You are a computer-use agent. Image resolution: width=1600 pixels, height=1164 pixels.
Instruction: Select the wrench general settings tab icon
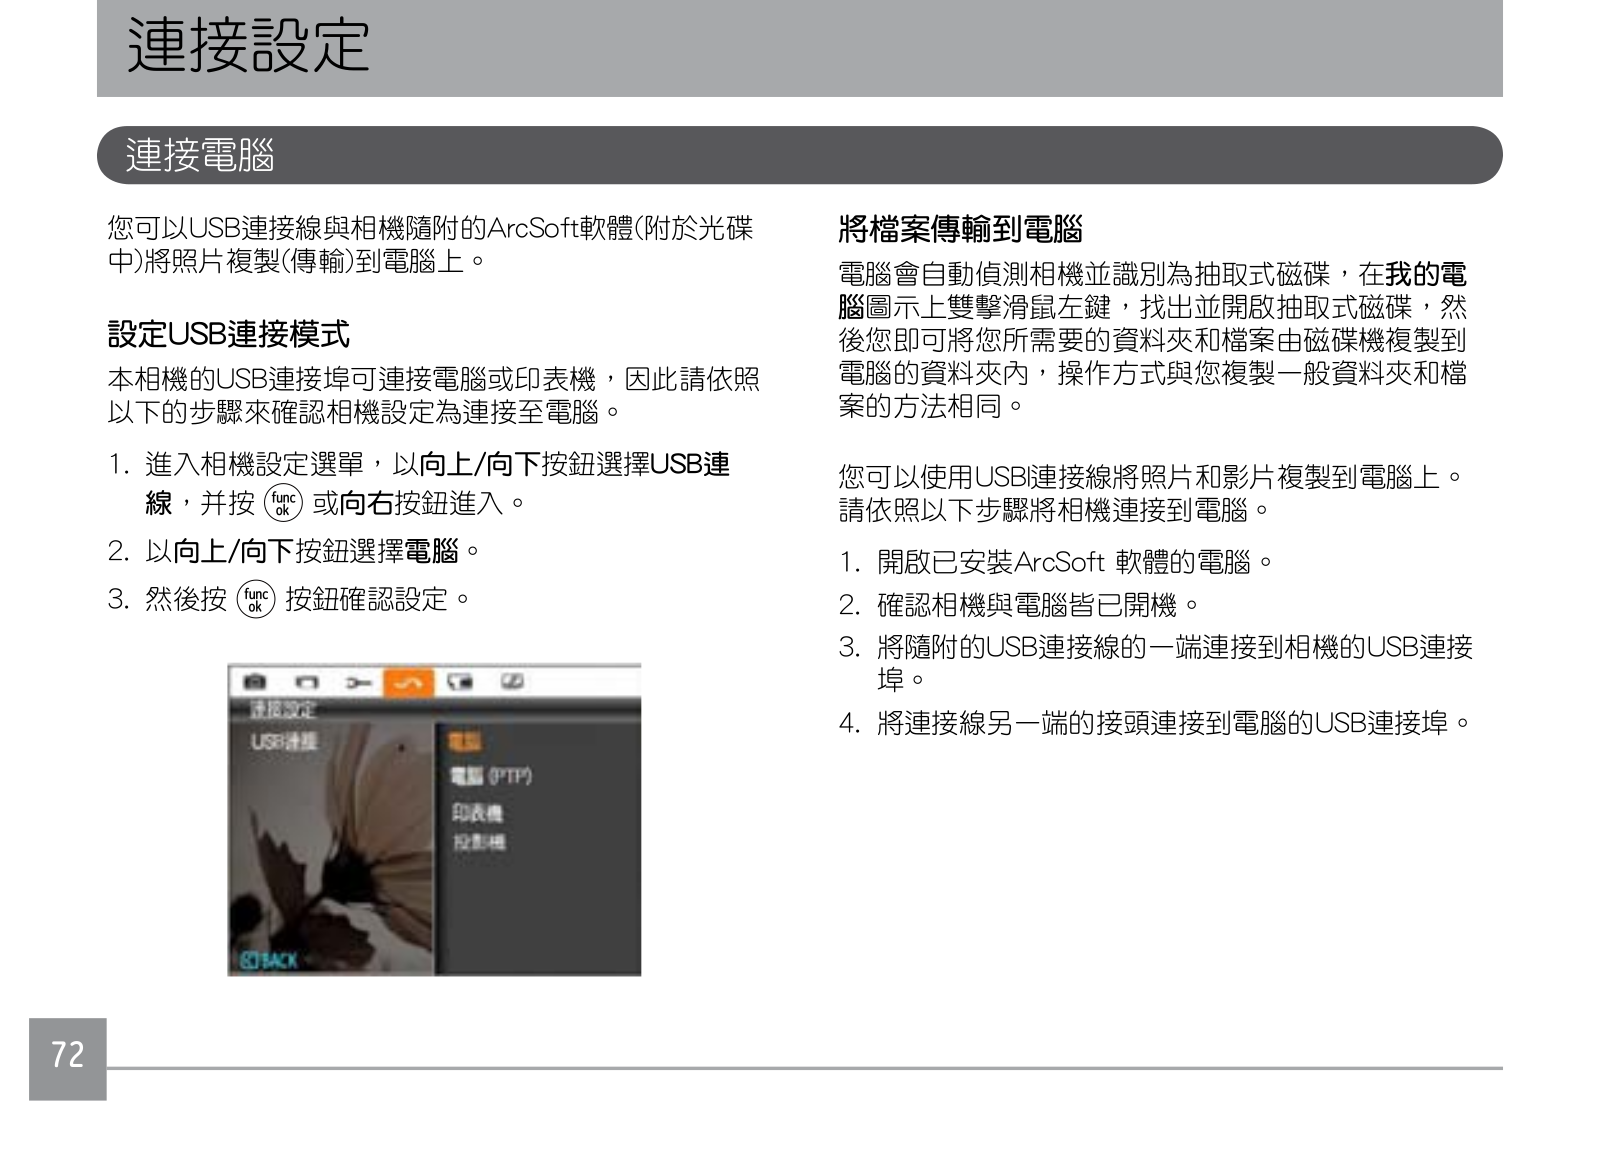tap(360, 682)
